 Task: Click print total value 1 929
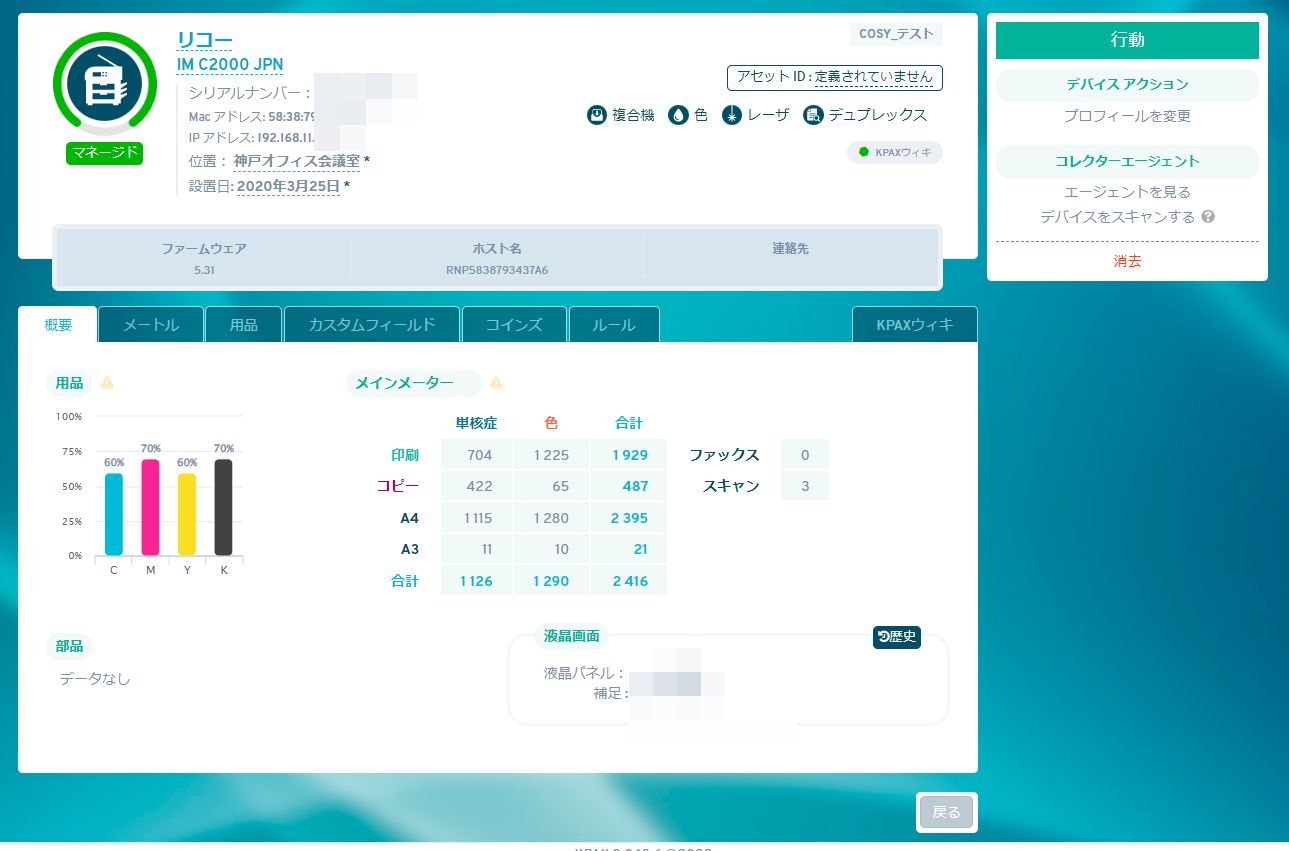(x=629, y=455)
